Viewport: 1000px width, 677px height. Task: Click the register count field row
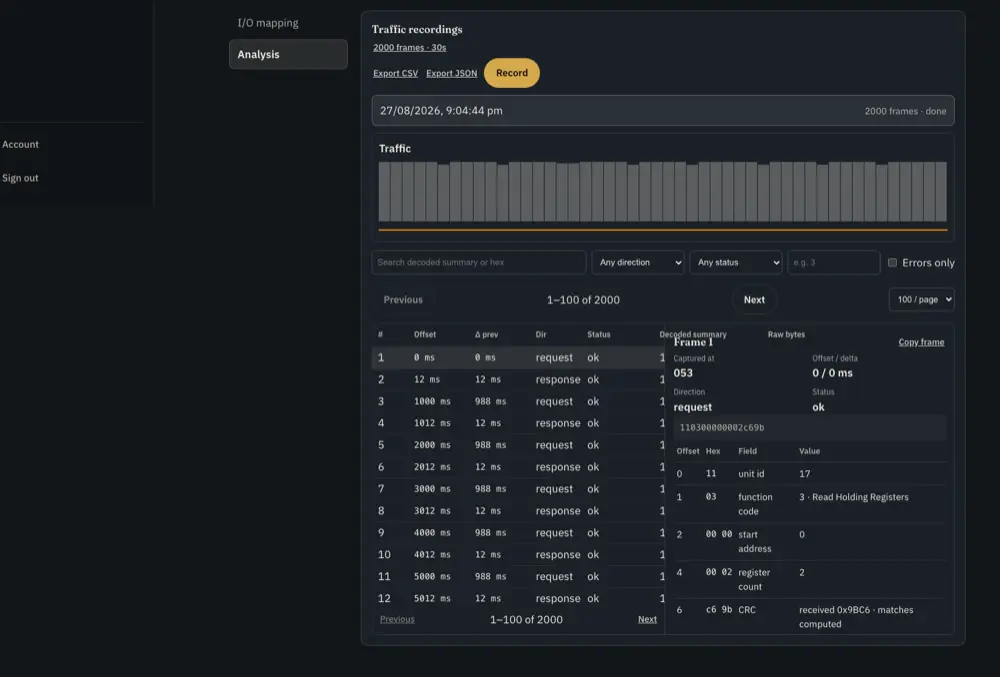coord(811,579)
